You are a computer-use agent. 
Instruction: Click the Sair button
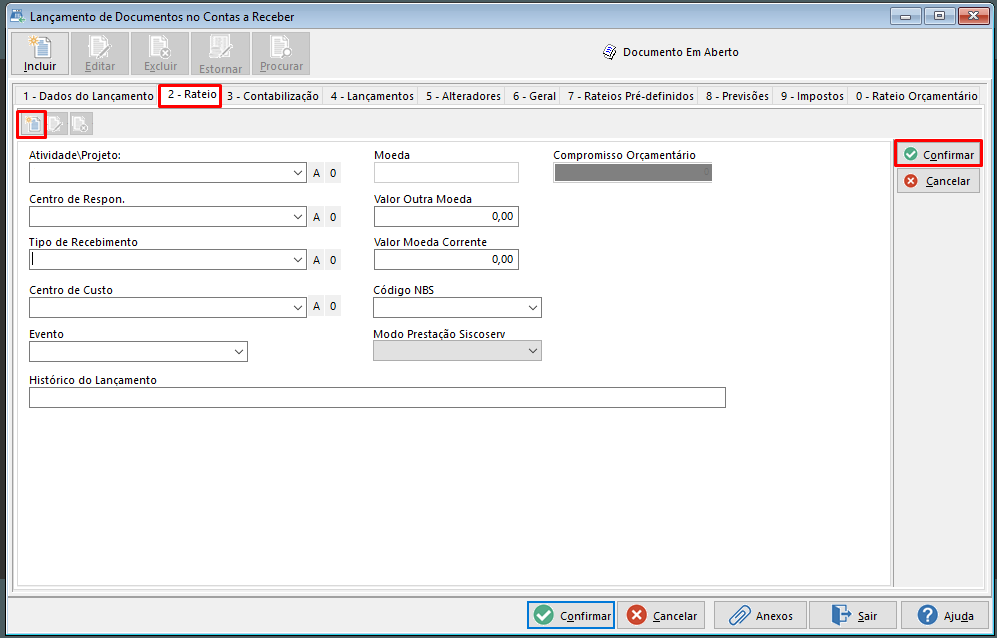[x=853, y=615]
